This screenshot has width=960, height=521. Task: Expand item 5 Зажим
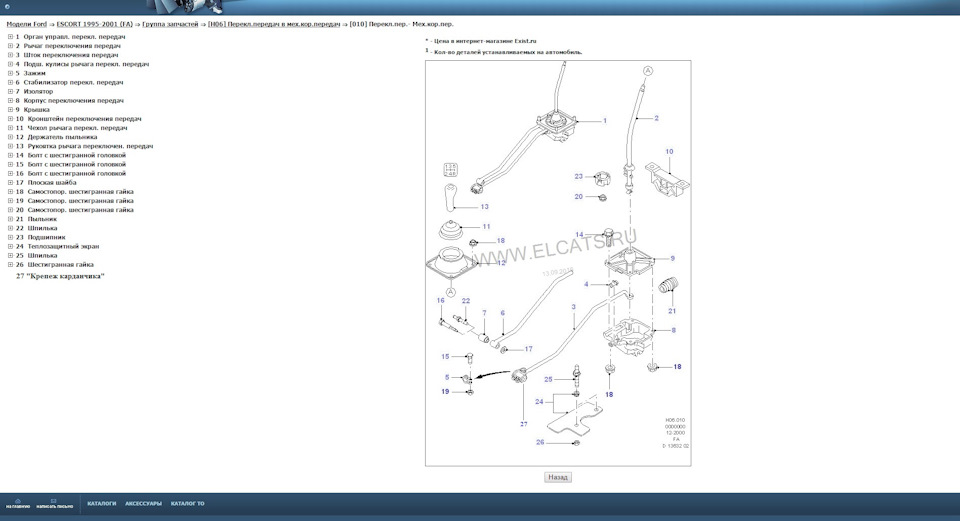click(x=10, y=73)
